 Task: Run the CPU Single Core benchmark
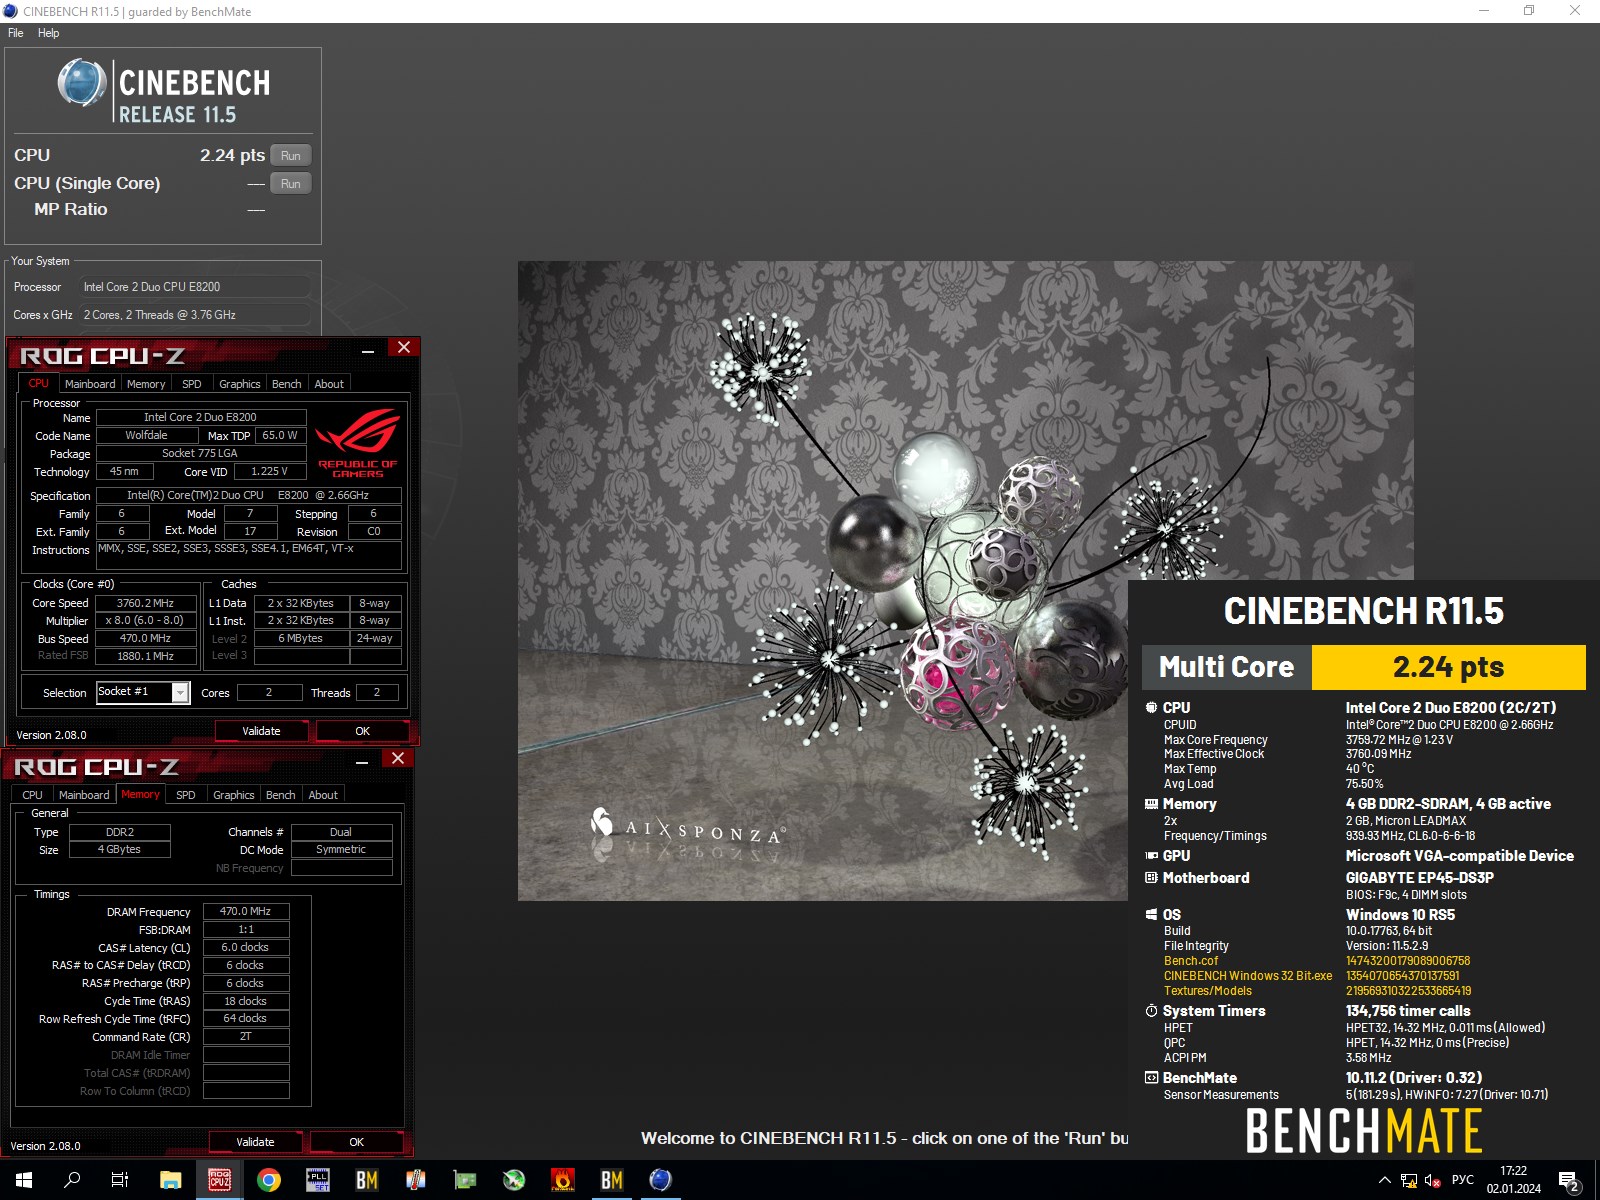point(291,183)
